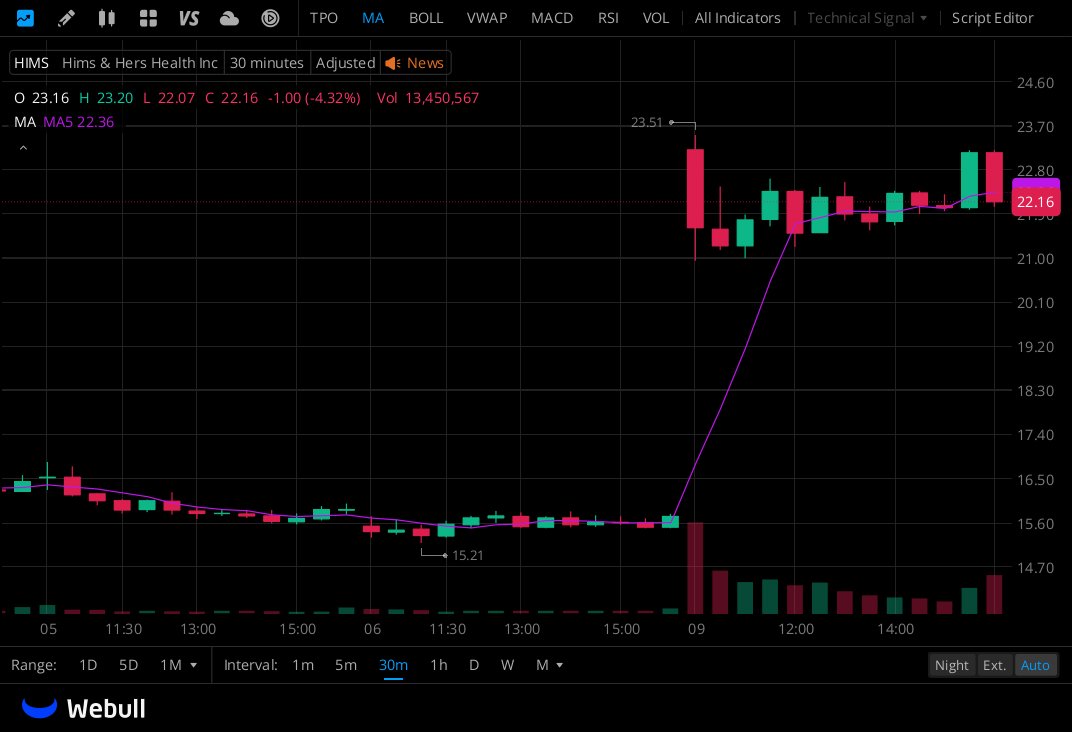Open the VS compare symbols tool

[x=189, y=18]
